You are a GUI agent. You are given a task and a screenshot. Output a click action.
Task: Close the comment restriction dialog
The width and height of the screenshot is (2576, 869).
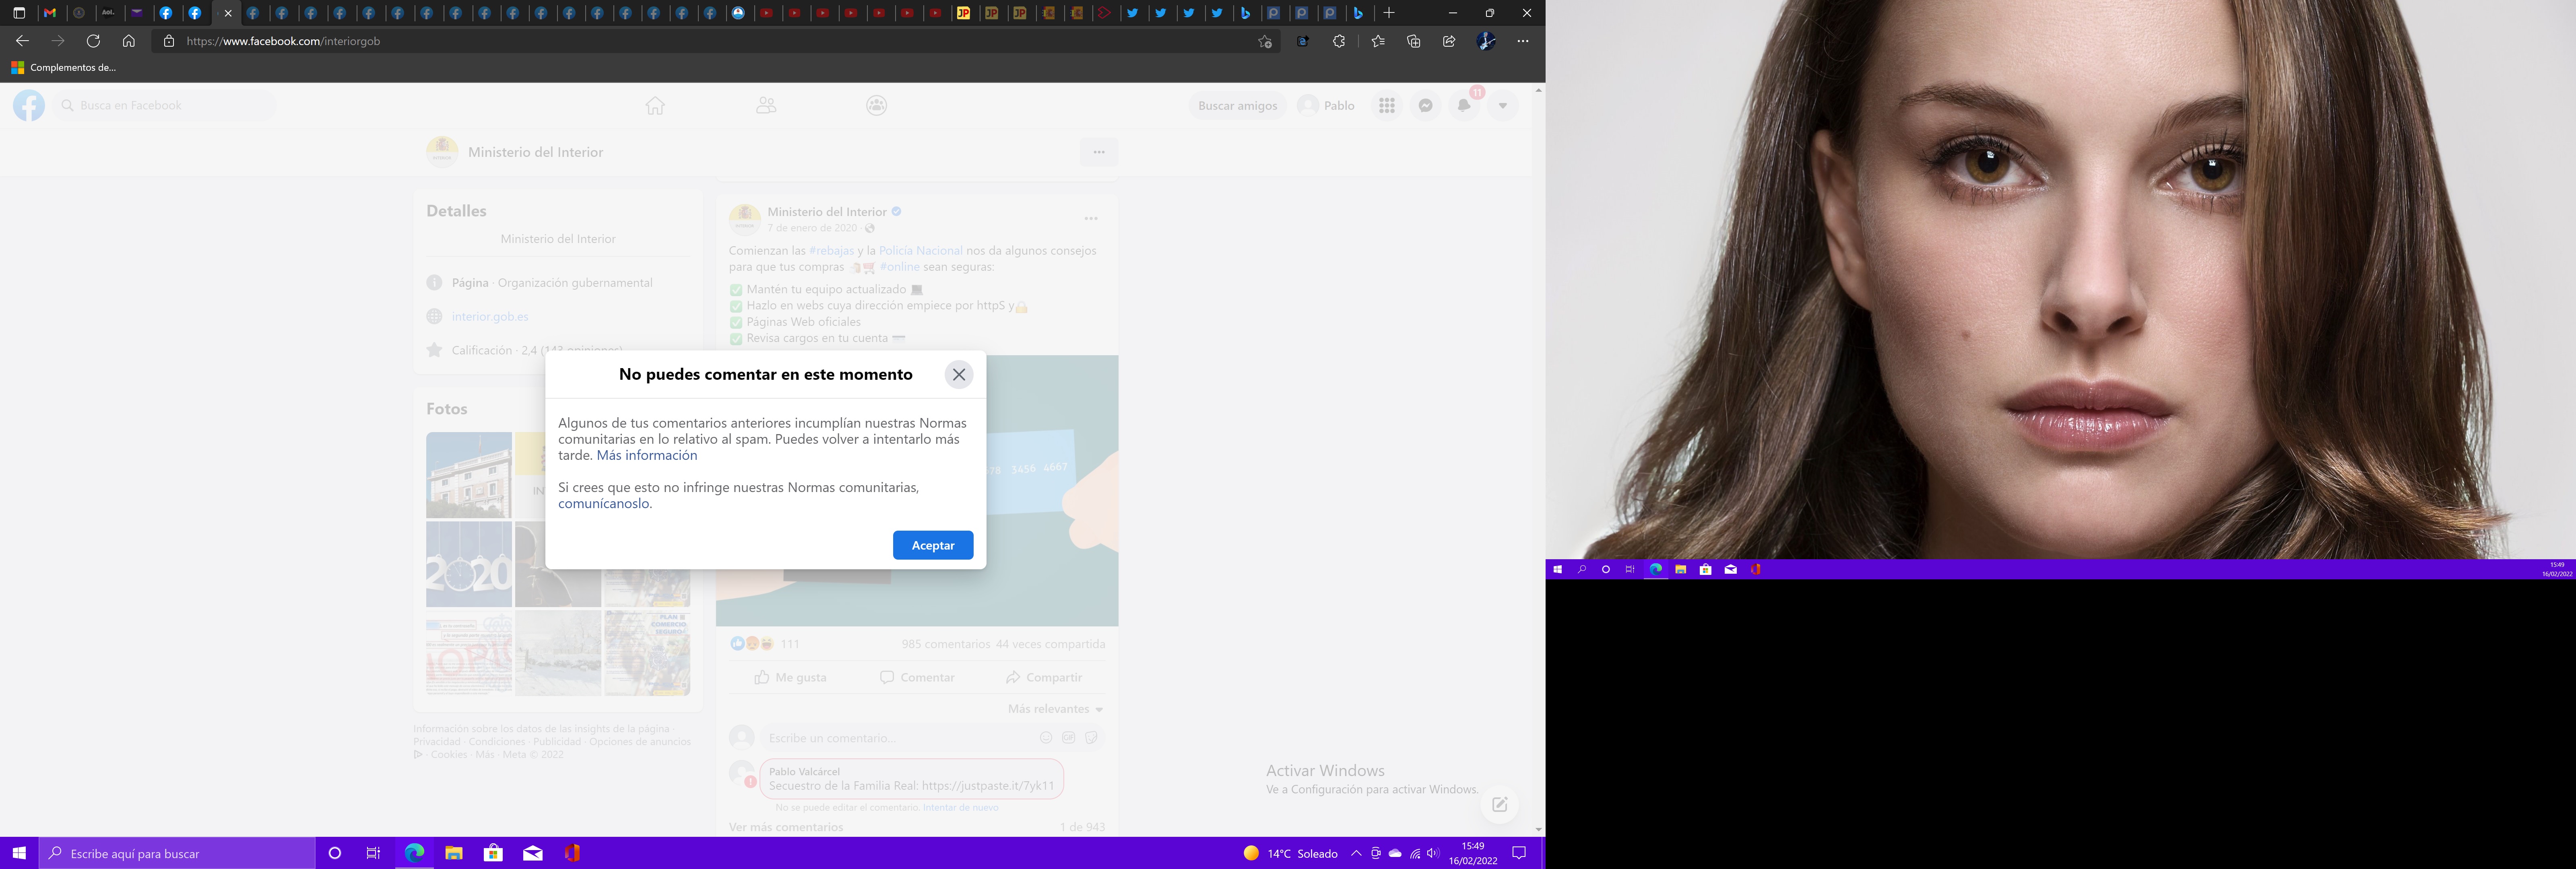958,375
